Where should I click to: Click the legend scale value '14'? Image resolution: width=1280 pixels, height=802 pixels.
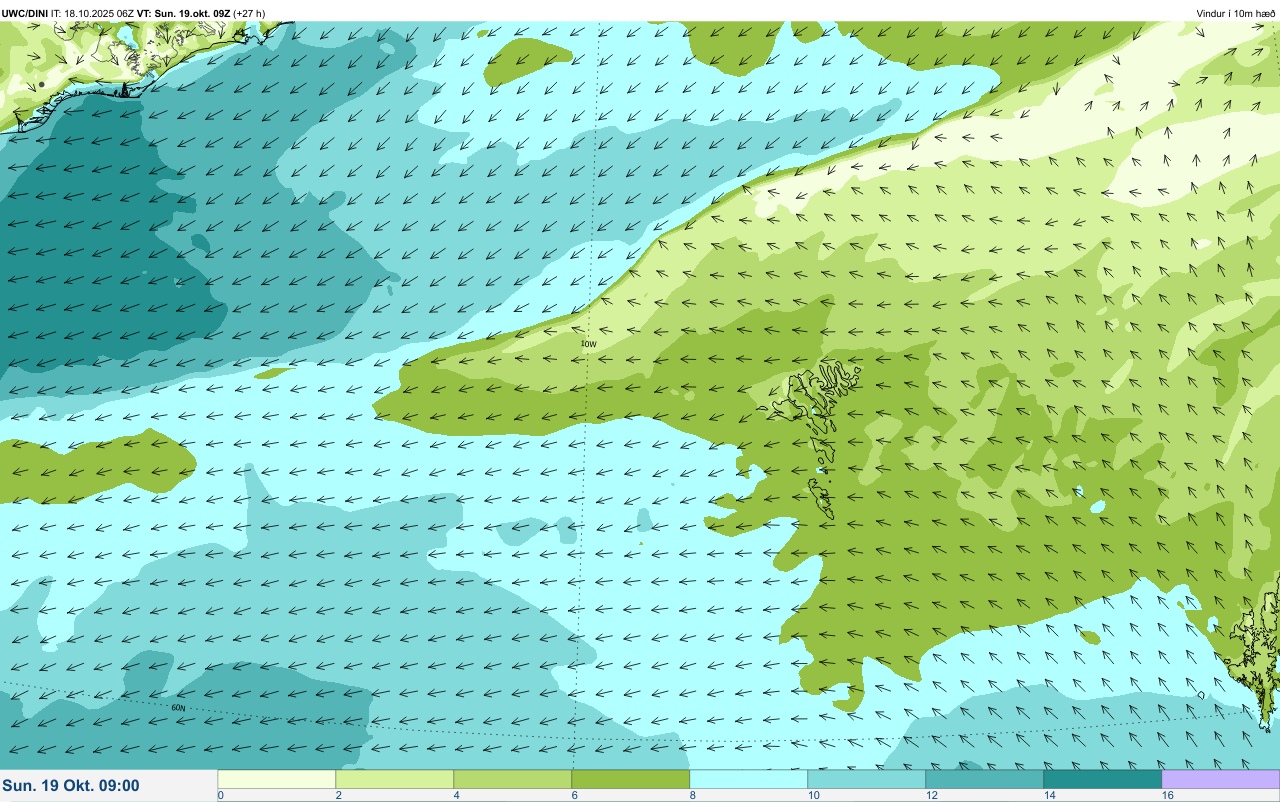point(1050,795)
